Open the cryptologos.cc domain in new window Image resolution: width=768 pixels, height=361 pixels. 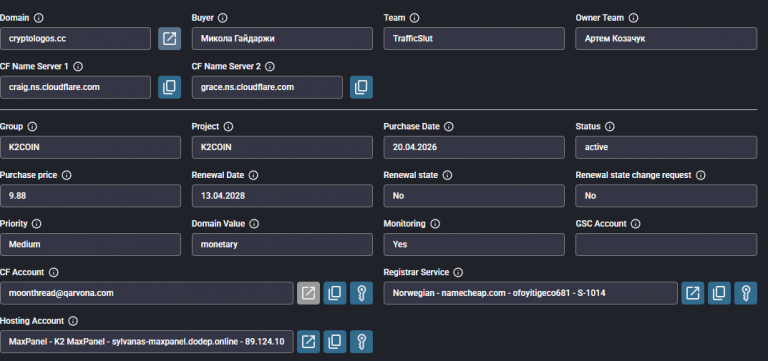169,39
